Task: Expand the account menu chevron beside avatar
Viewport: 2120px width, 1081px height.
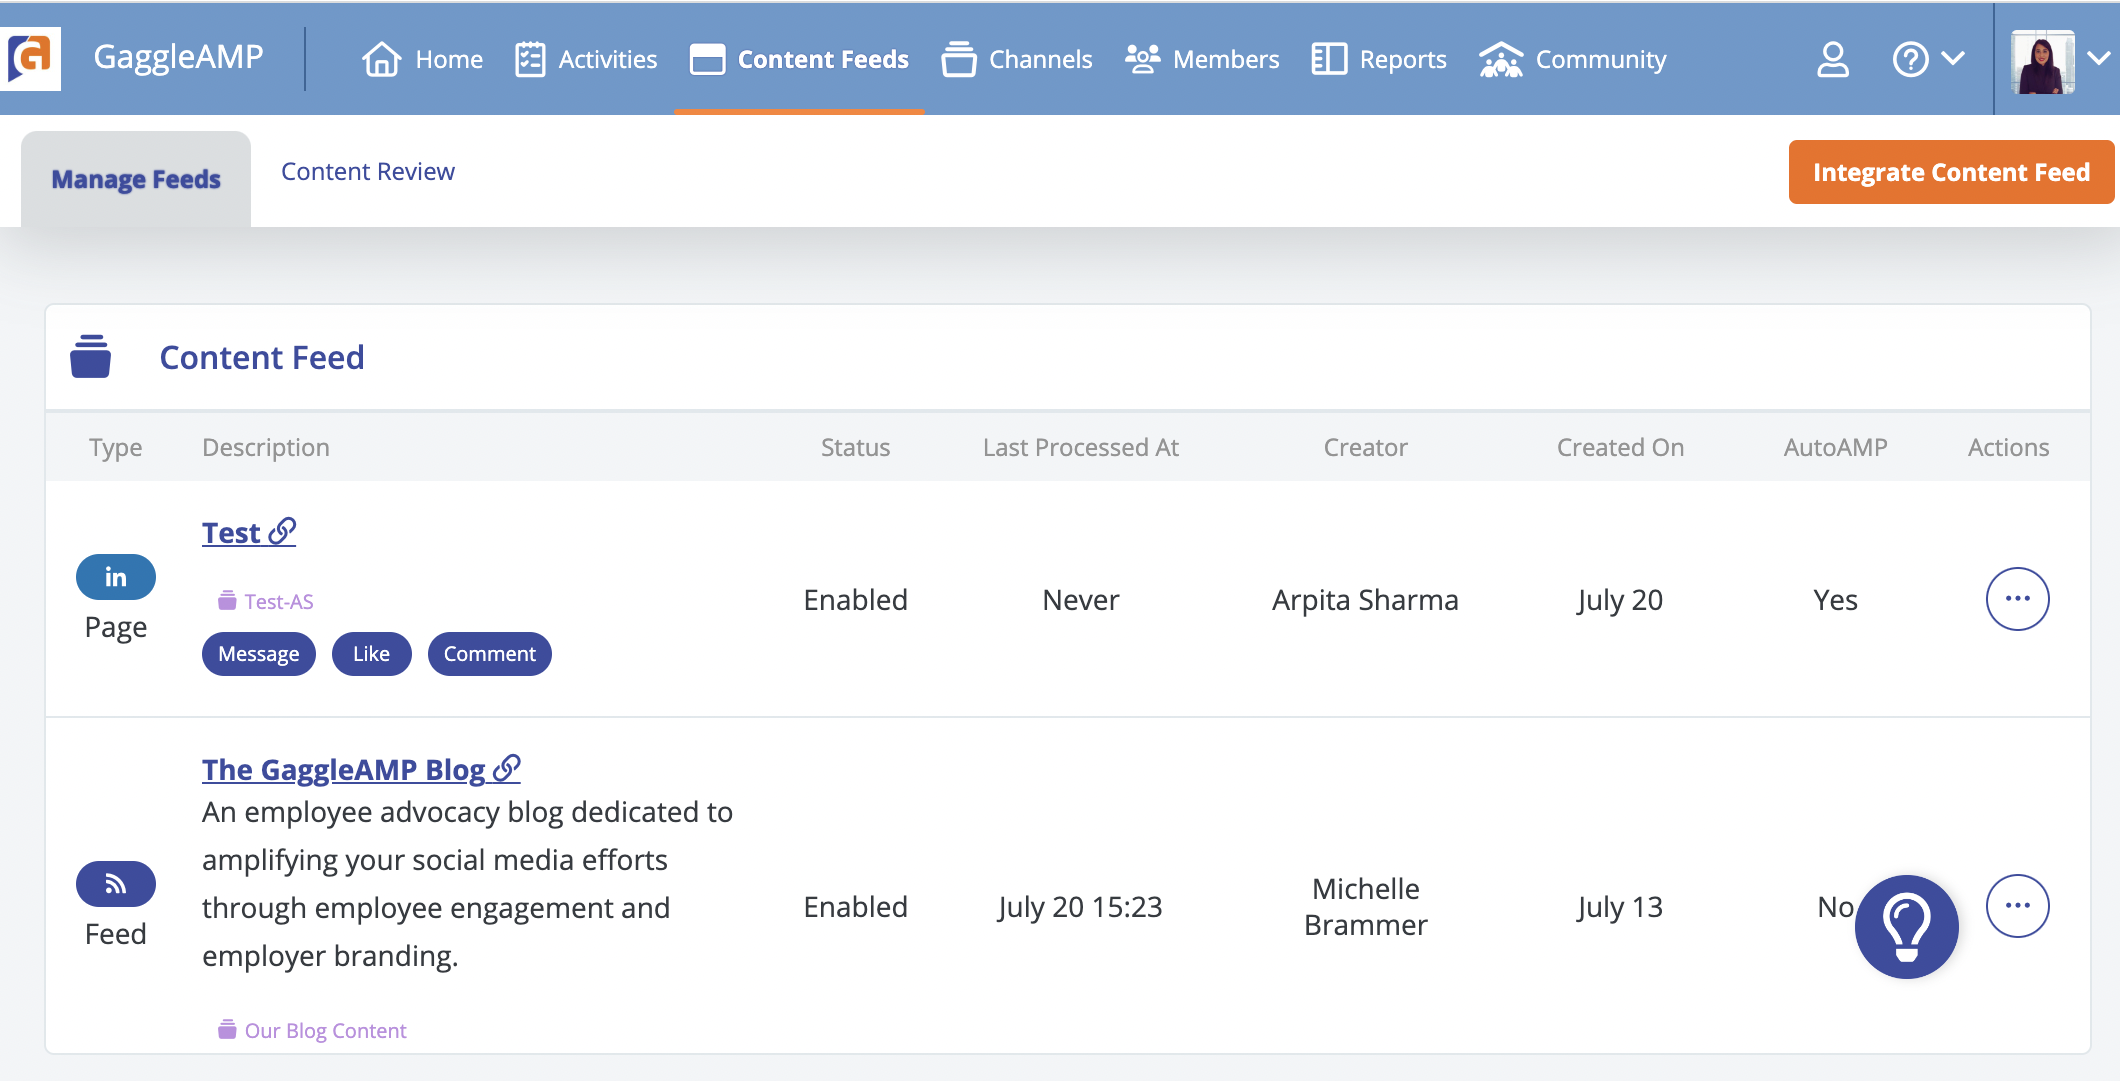Action: pos(2099,58)
